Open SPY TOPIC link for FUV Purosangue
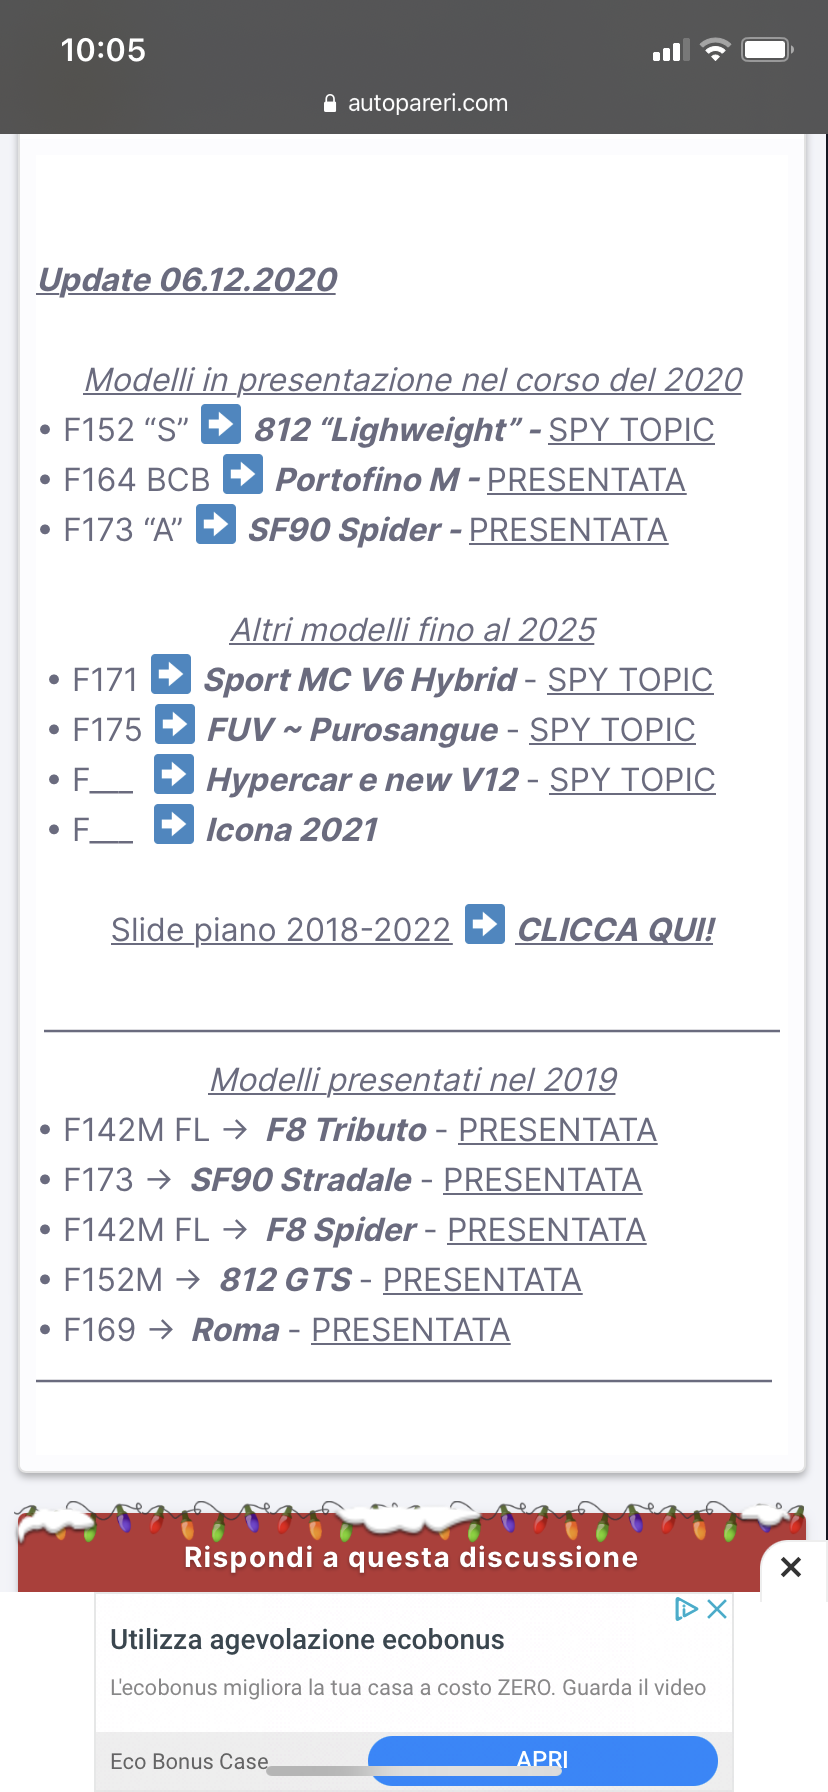The height and width of the screenshot is (1792, 828). pos(612,730)
